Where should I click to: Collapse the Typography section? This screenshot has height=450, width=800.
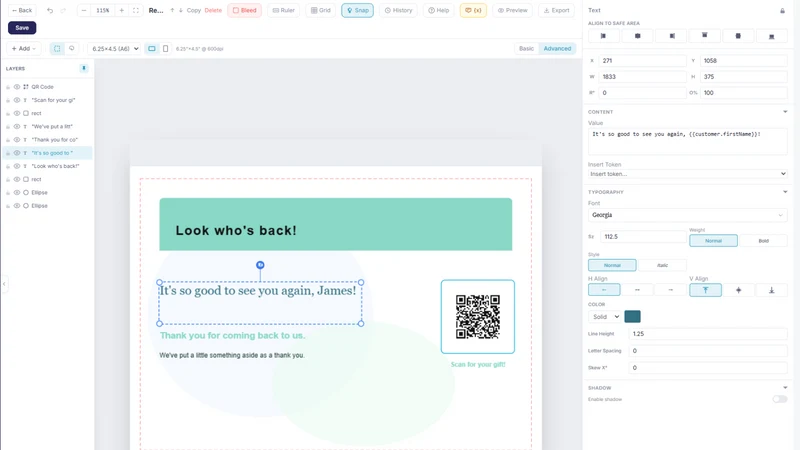click(785, 192)
